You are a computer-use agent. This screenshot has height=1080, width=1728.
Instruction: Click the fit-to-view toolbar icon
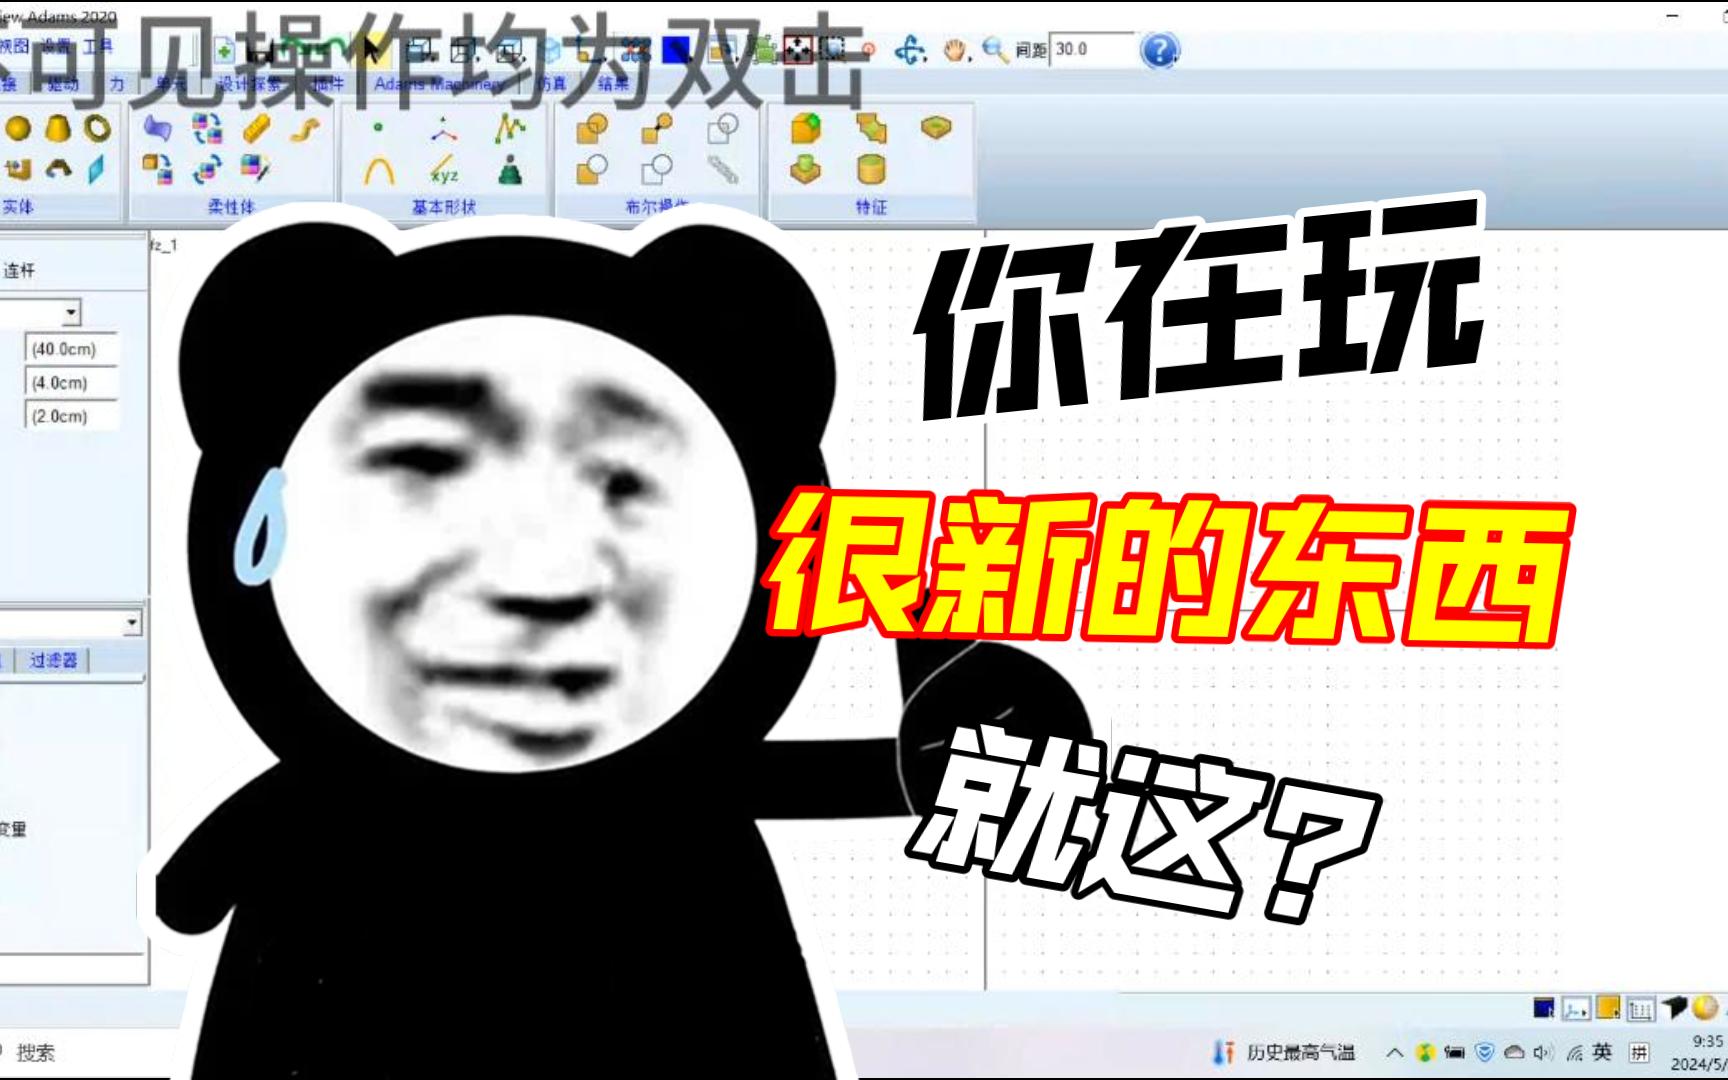tap(798, 50)
